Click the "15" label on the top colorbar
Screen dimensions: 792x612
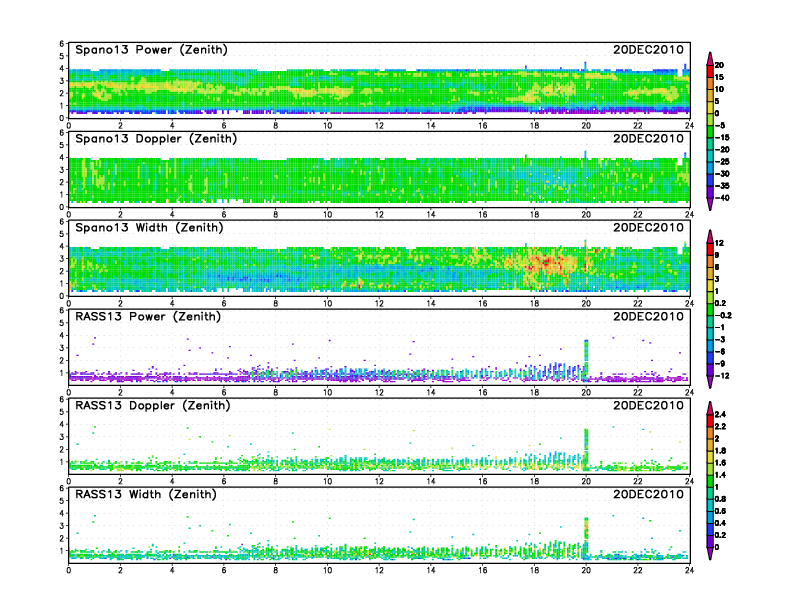719,77
